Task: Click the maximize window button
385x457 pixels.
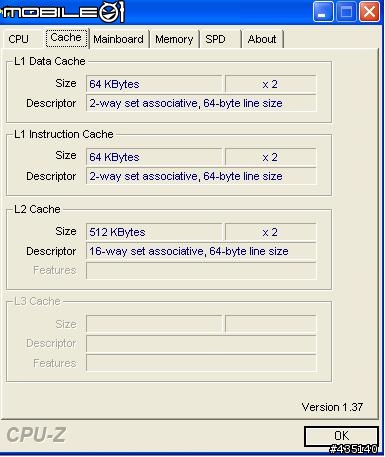Action: (346, 12)
